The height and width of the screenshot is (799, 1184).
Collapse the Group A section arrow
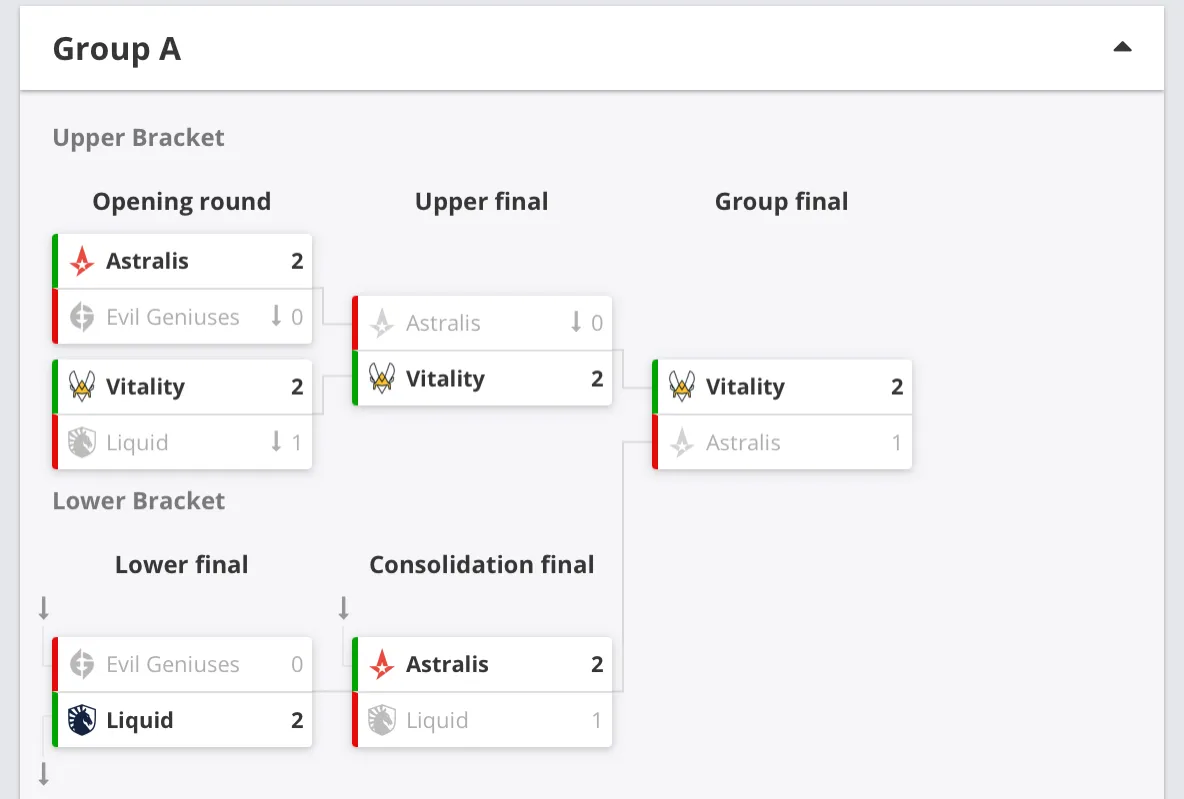1122,48
